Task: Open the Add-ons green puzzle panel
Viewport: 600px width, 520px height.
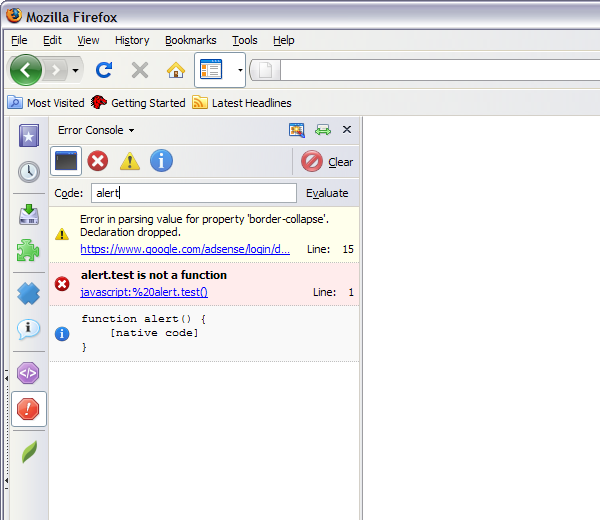Action: (x=28, y=251)
